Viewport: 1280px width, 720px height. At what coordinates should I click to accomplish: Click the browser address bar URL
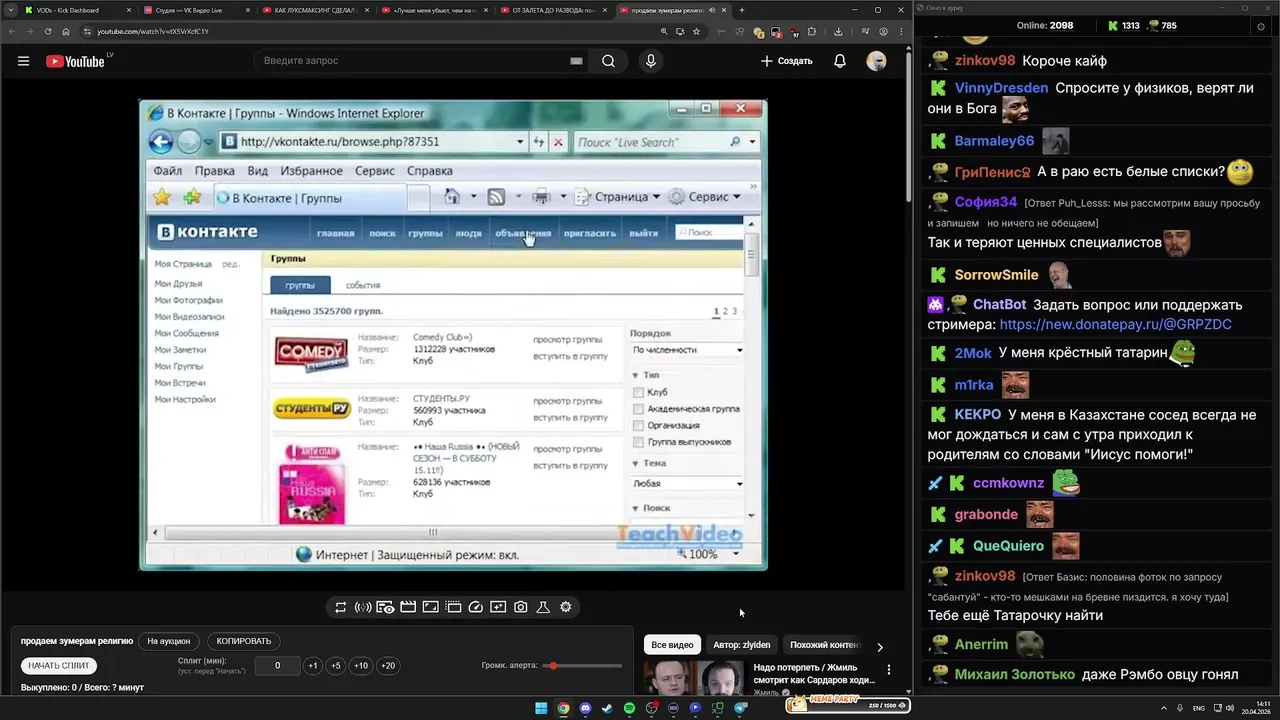click(x=153, y=31)
